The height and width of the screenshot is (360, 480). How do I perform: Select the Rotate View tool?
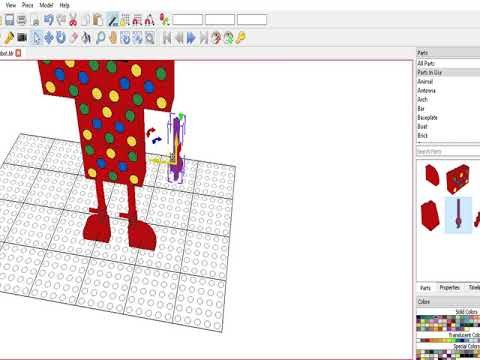[x=125, y=38]
